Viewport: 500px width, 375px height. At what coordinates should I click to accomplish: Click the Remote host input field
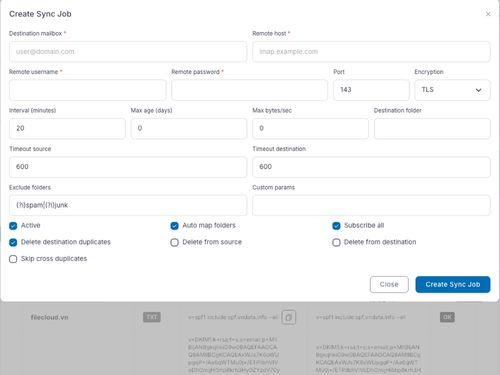[371, 52]
